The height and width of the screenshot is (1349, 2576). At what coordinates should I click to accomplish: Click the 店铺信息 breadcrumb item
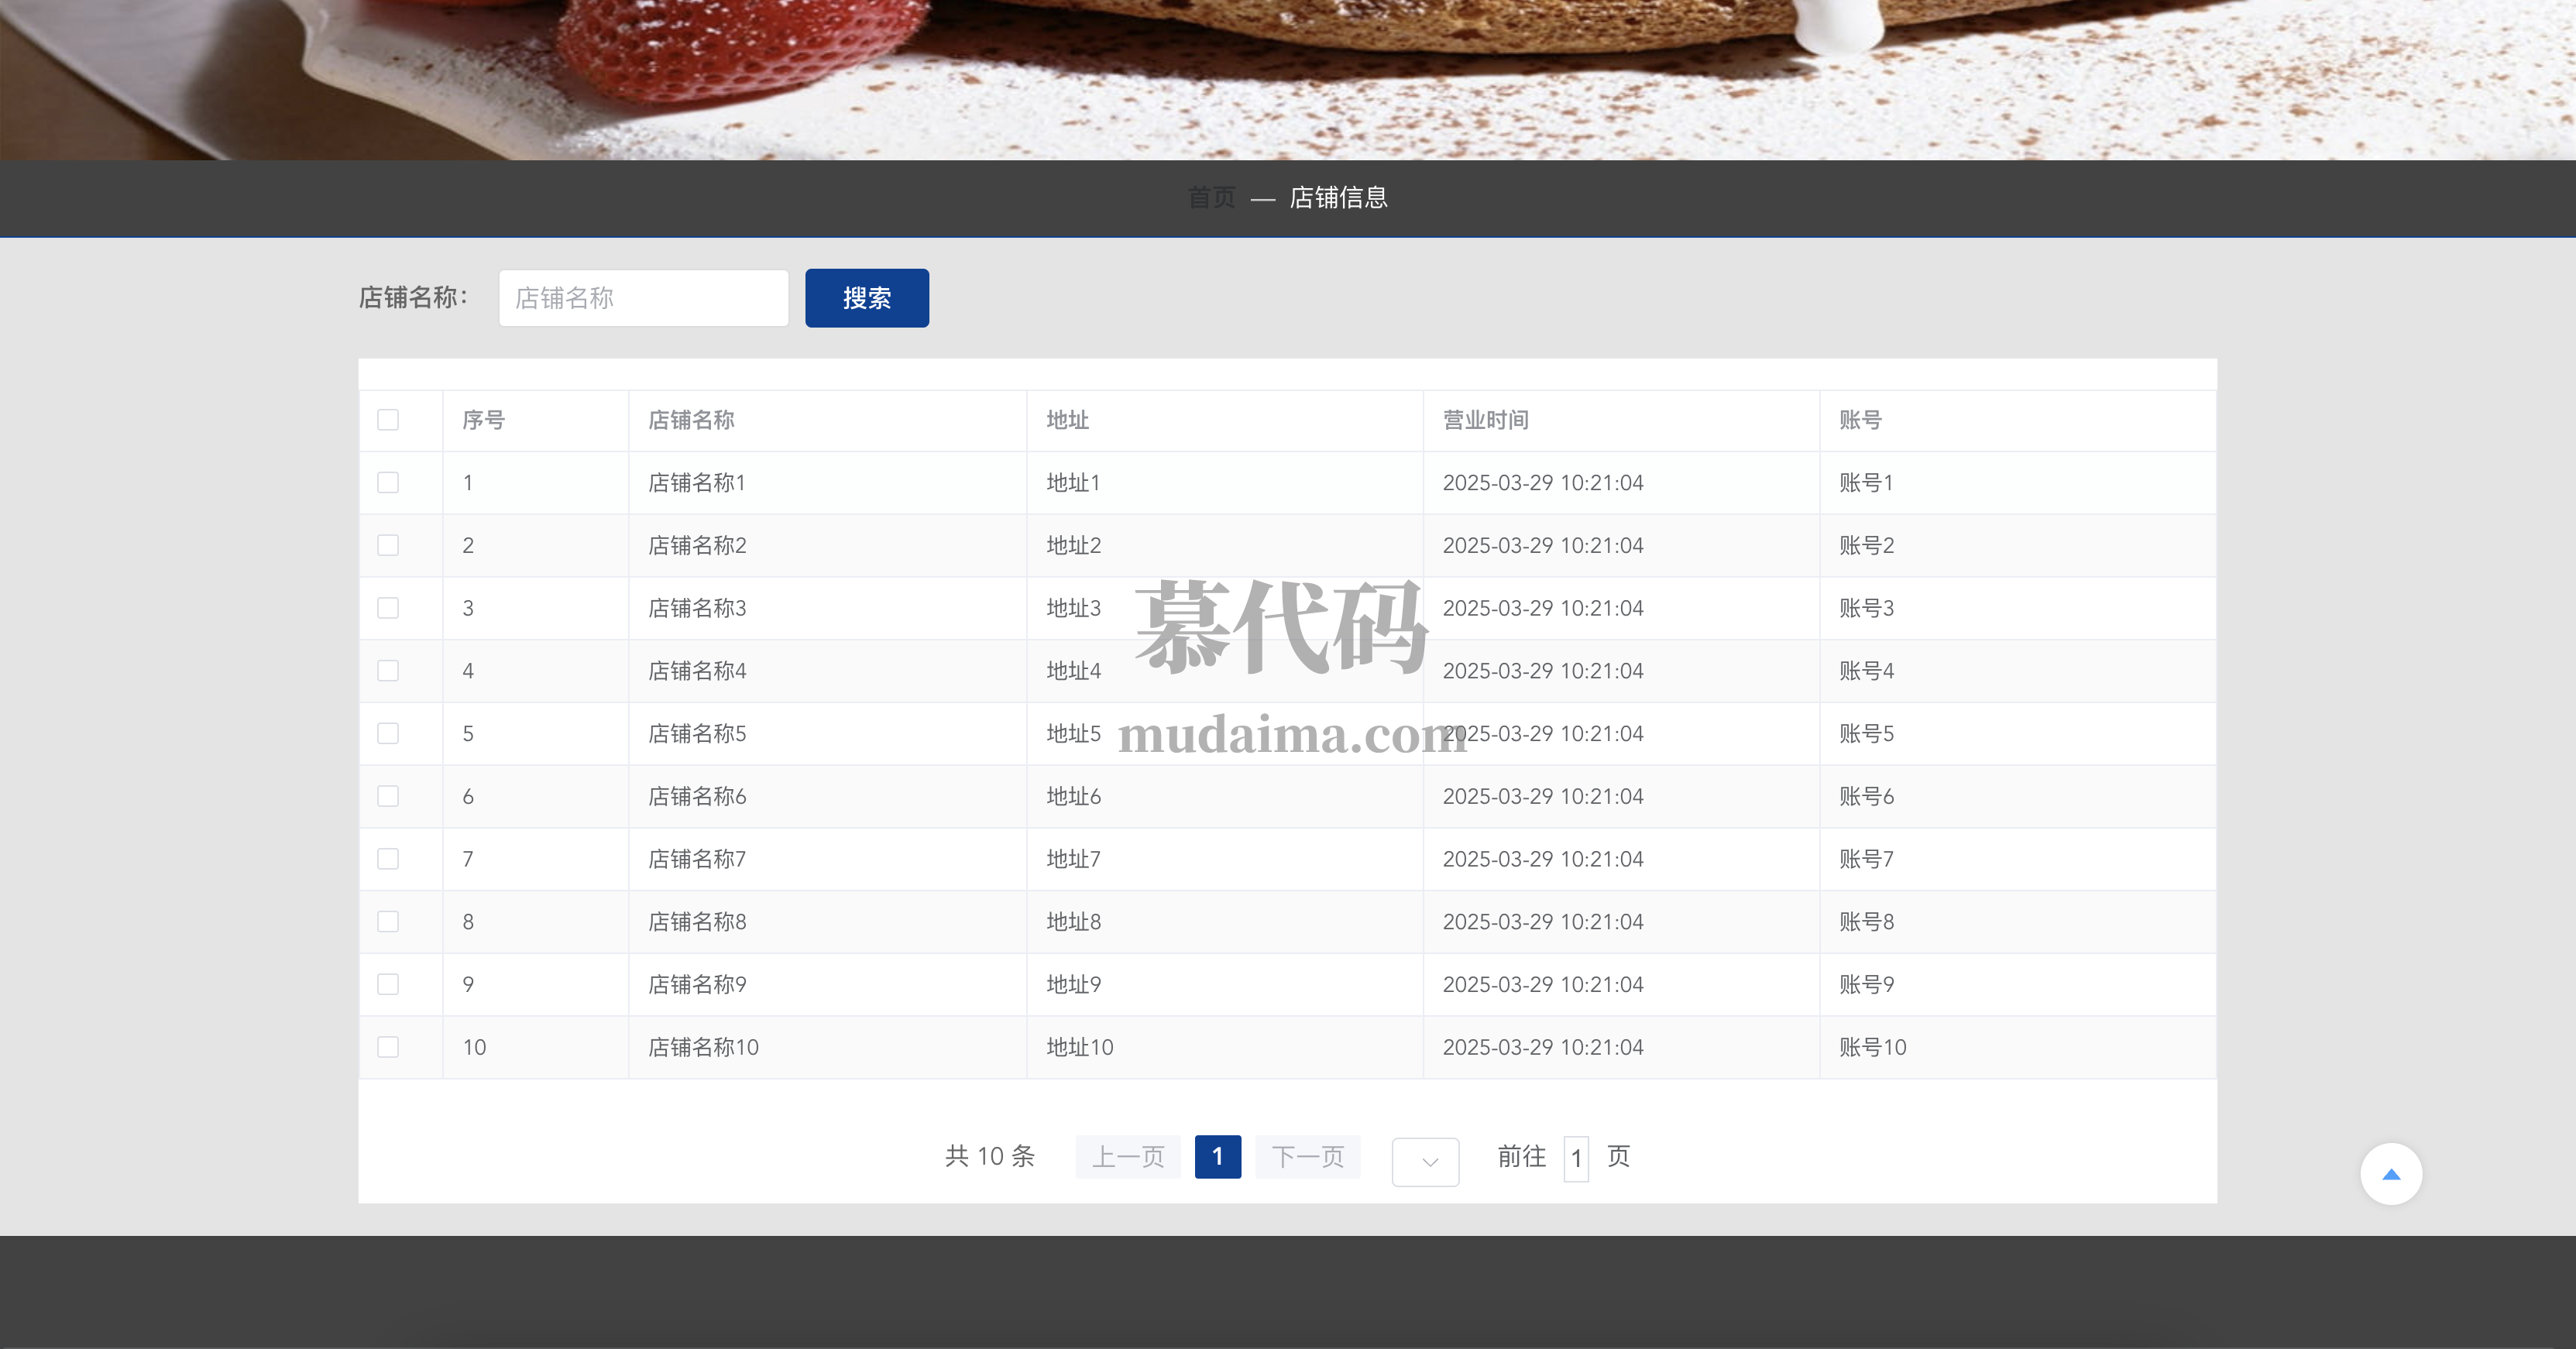[1338, 198]
